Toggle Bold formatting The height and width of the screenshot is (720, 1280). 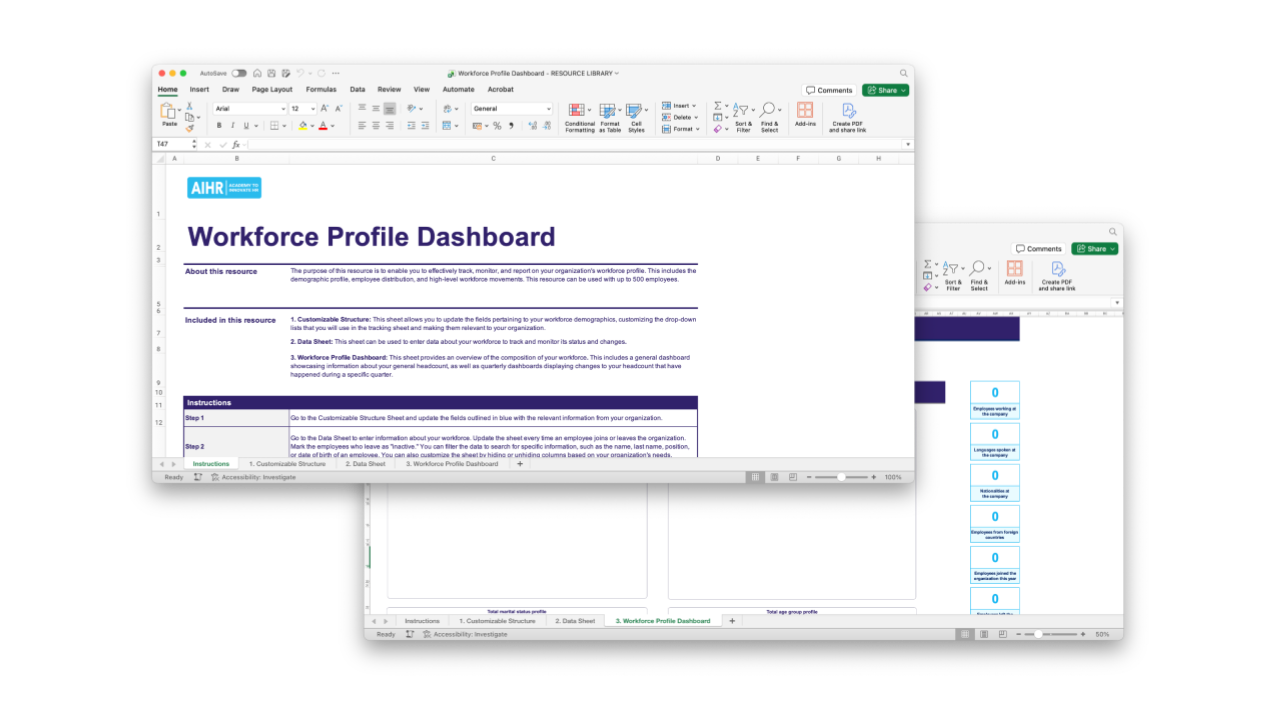coord(219,126)
